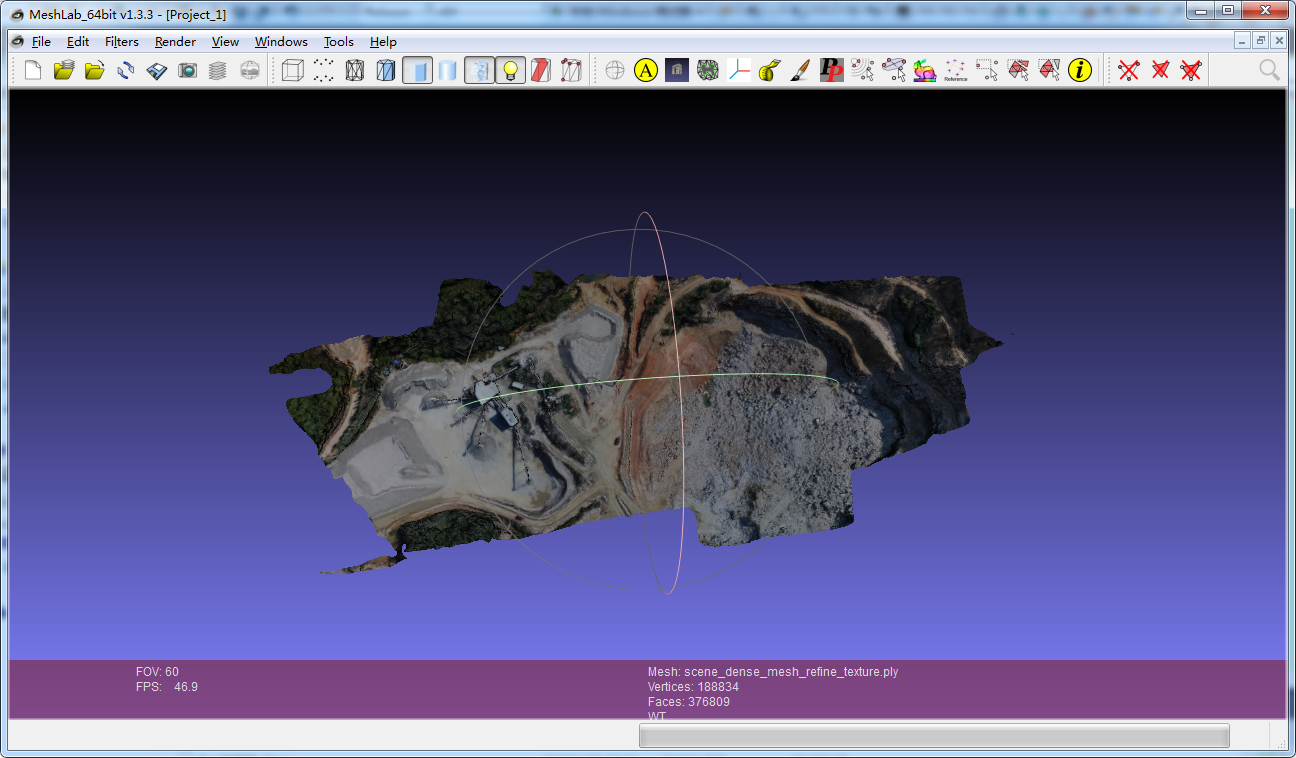Image resolution: width=1296 pixels, height=758 pixels.
Task: Show mesh info with the yellow i icon
Action: click(x=1078, y=70)
